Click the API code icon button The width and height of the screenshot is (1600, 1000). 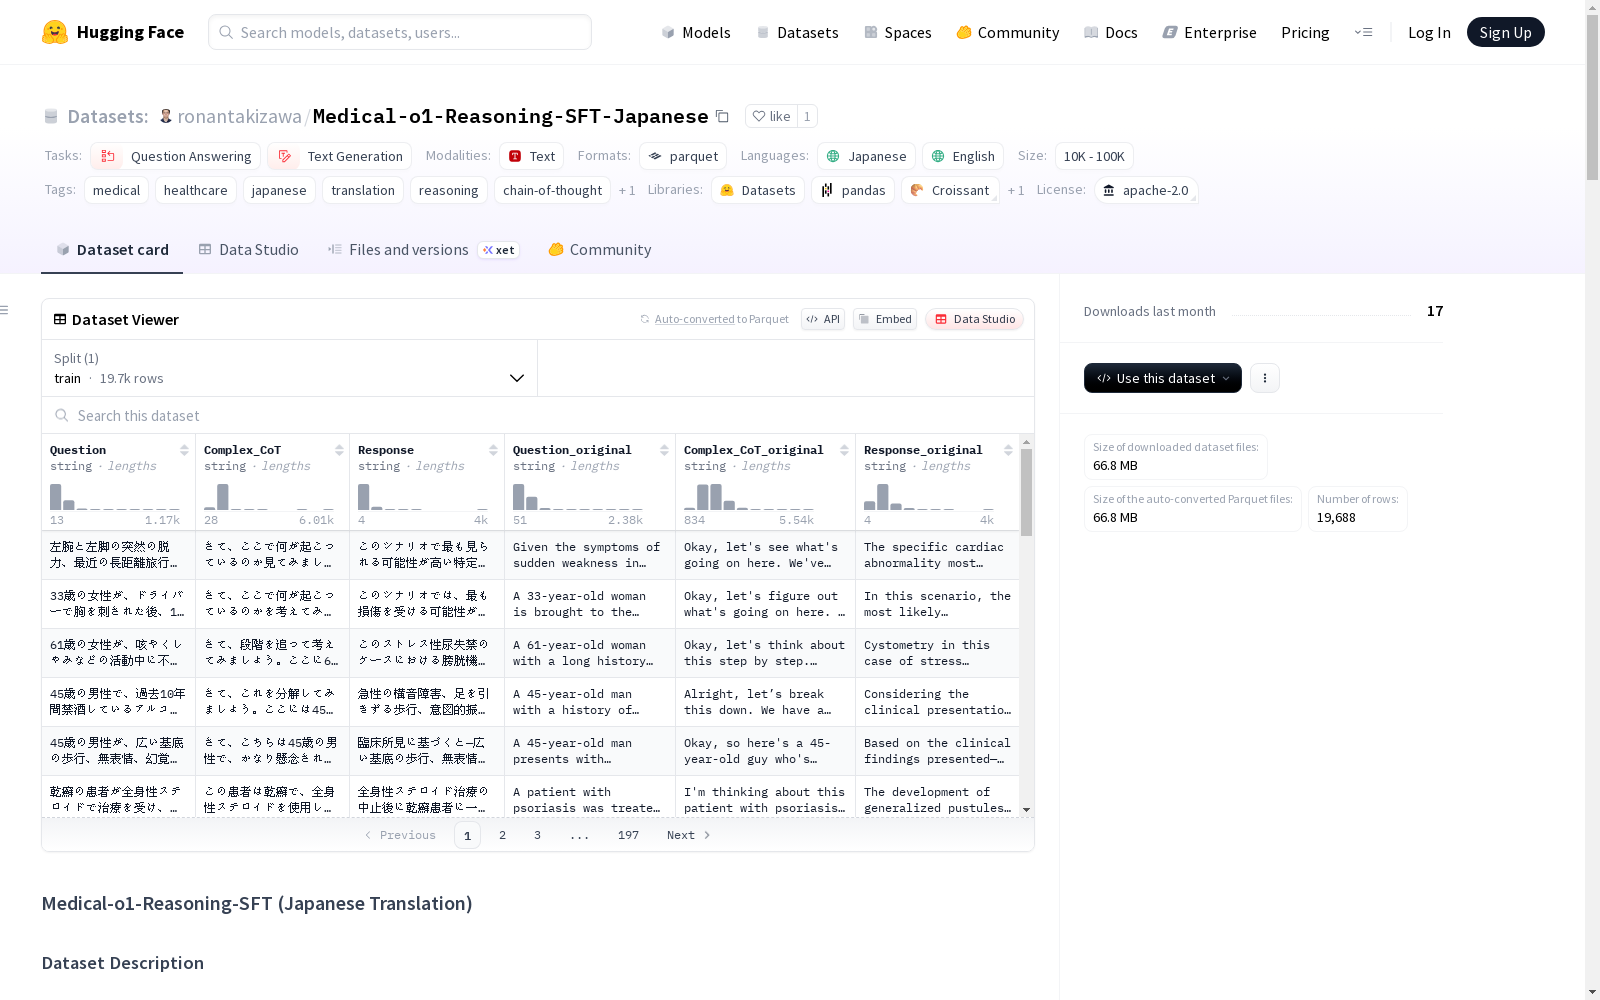click(823, 319)
